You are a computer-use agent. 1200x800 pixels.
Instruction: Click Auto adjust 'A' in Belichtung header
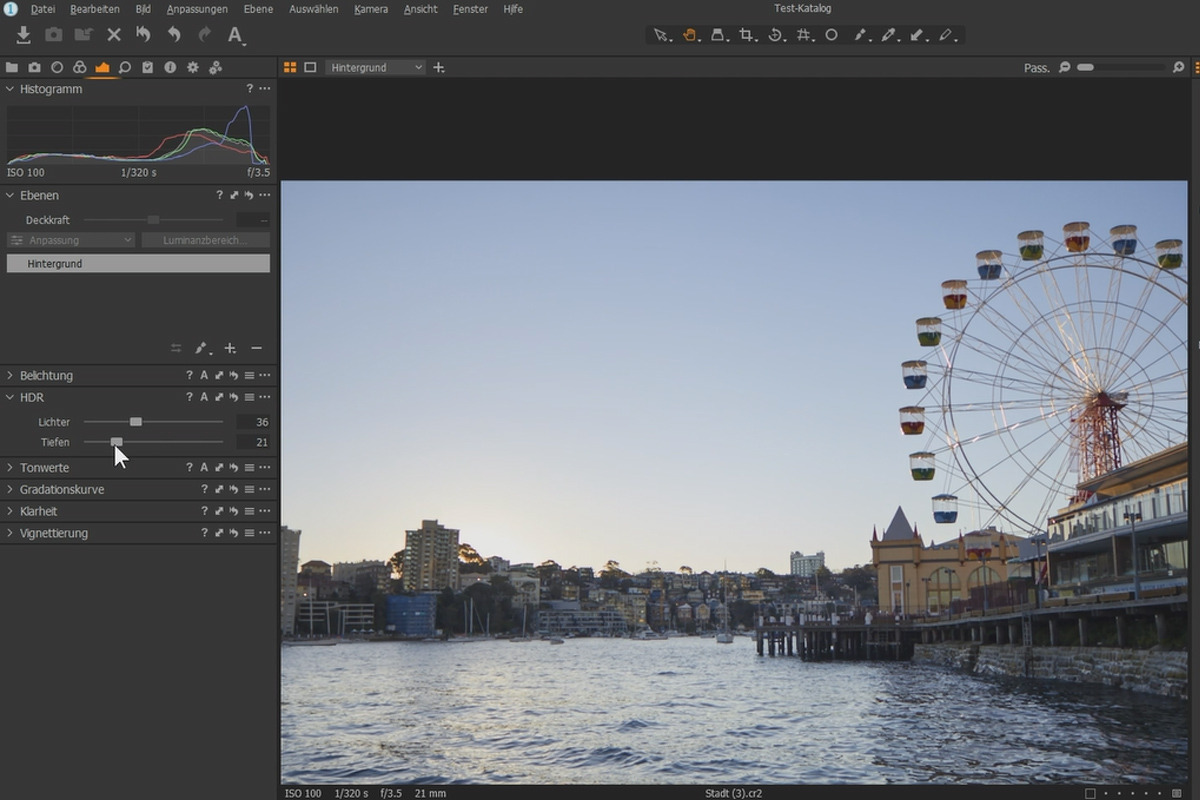204,375
